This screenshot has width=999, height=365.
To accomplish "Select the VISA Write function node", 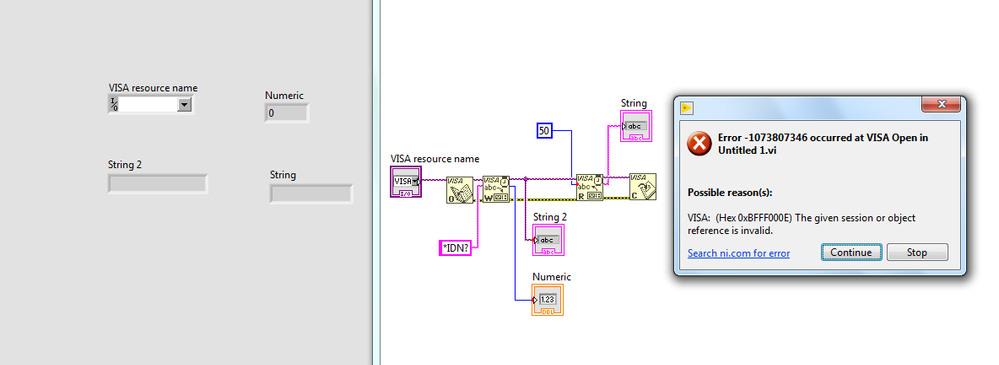I will (496, 189).
